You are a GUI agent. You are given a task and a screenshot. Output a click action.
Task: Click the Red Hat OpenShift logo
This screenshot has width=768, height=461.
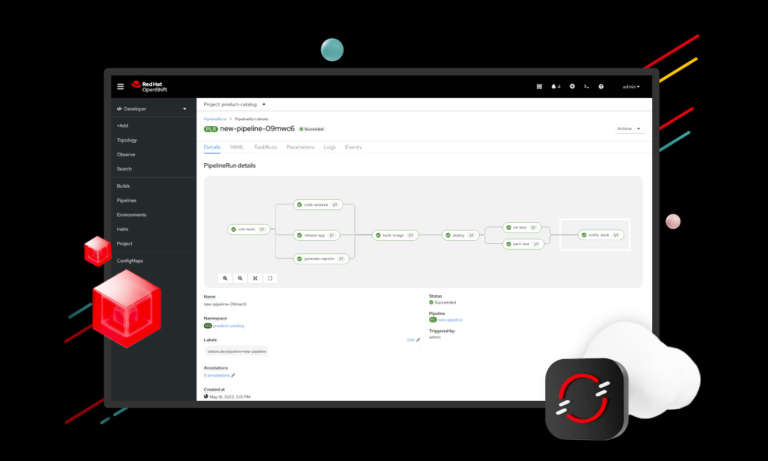[x=149, y=87]
